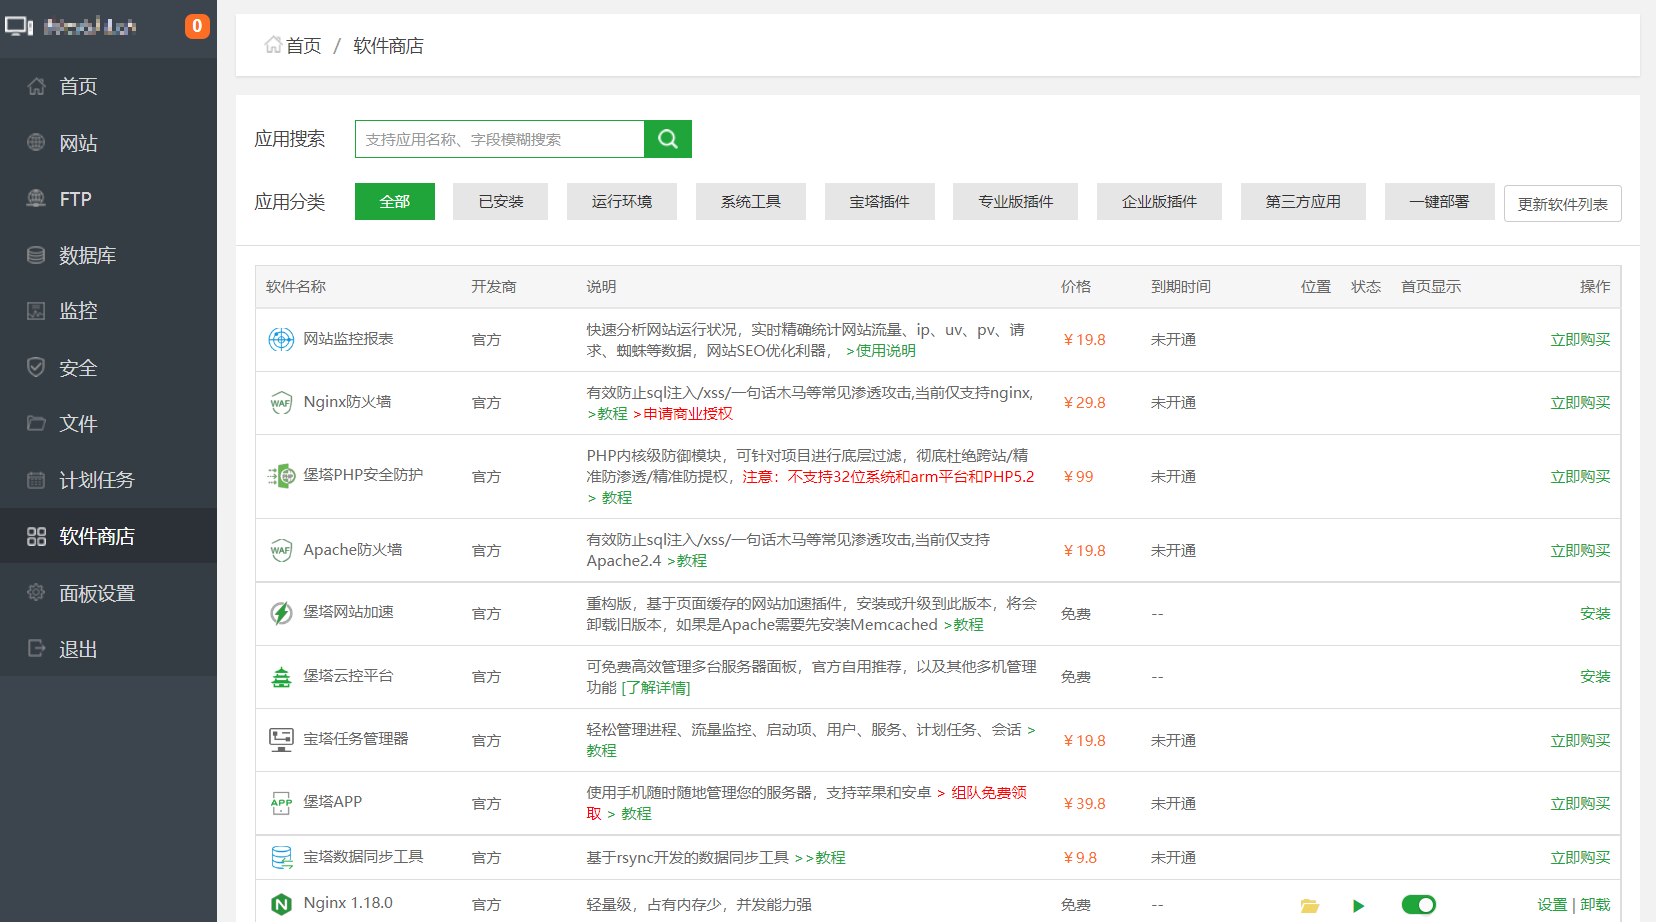Click the Nginx running status play icon
Screen dimensions: 1656x922
point(1358,906)
